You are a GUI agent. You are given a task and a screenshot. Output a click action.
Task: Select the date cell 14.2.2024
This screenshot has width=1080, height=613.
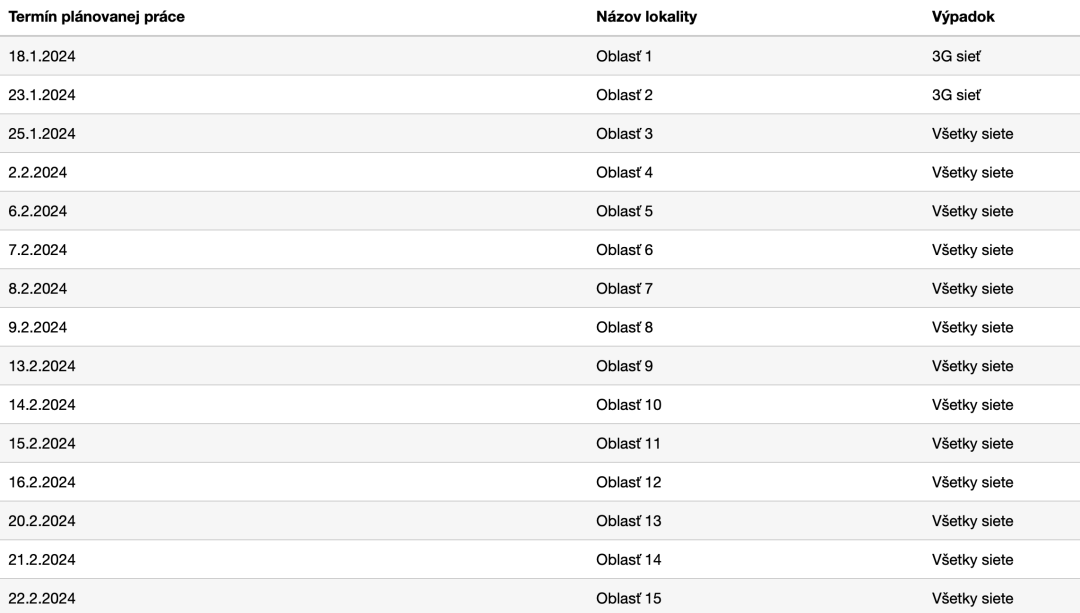pos(42,404)
